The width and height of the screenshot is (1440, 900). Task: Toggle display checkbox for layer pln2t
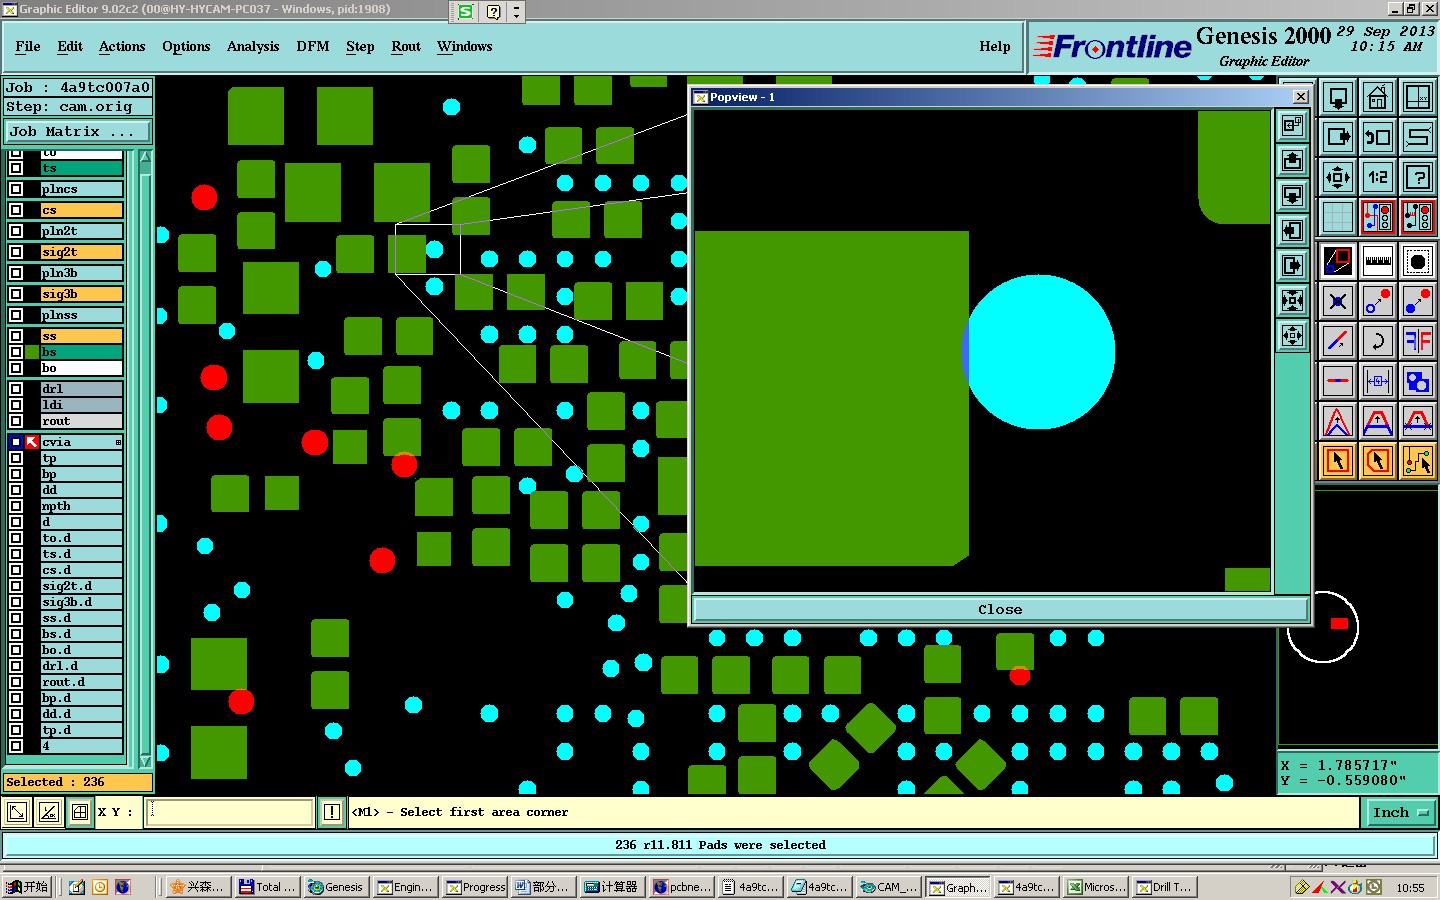(16, 231)
